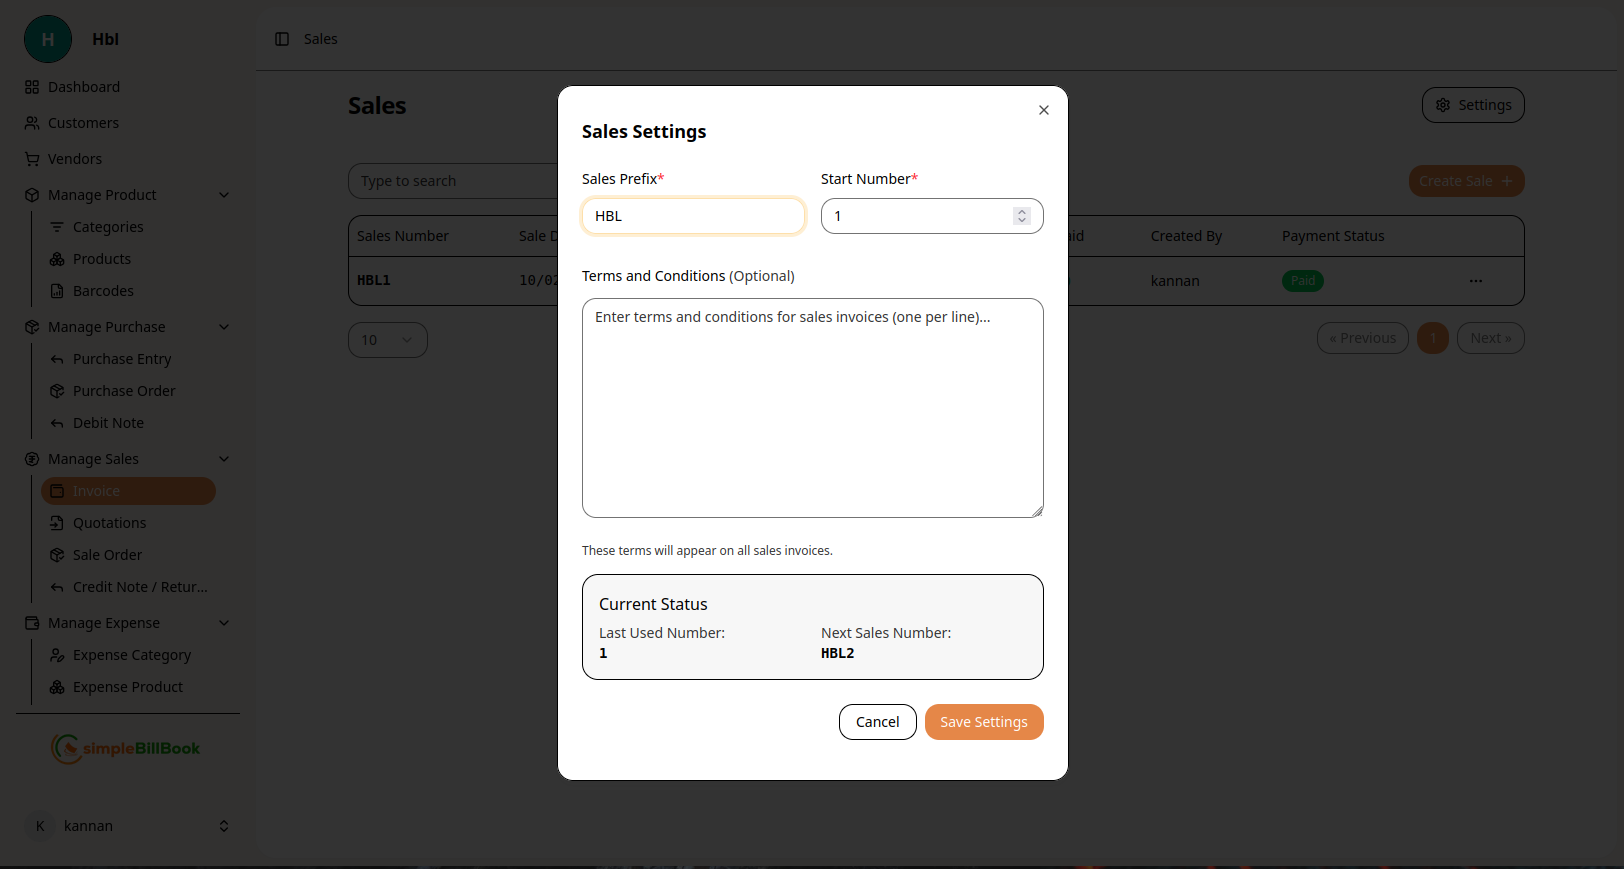Click the Barcodes icon in sidebar
The height and width of the screenshot is (869, 1624).
point(57,291)
